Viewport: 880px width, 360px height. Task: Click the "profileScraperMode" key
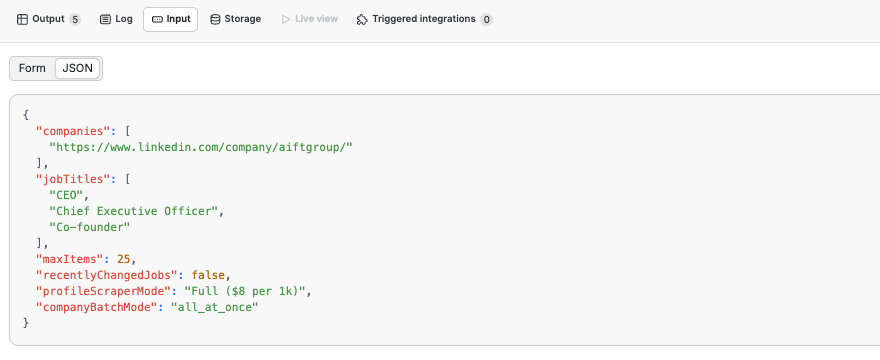pos(103,291)
